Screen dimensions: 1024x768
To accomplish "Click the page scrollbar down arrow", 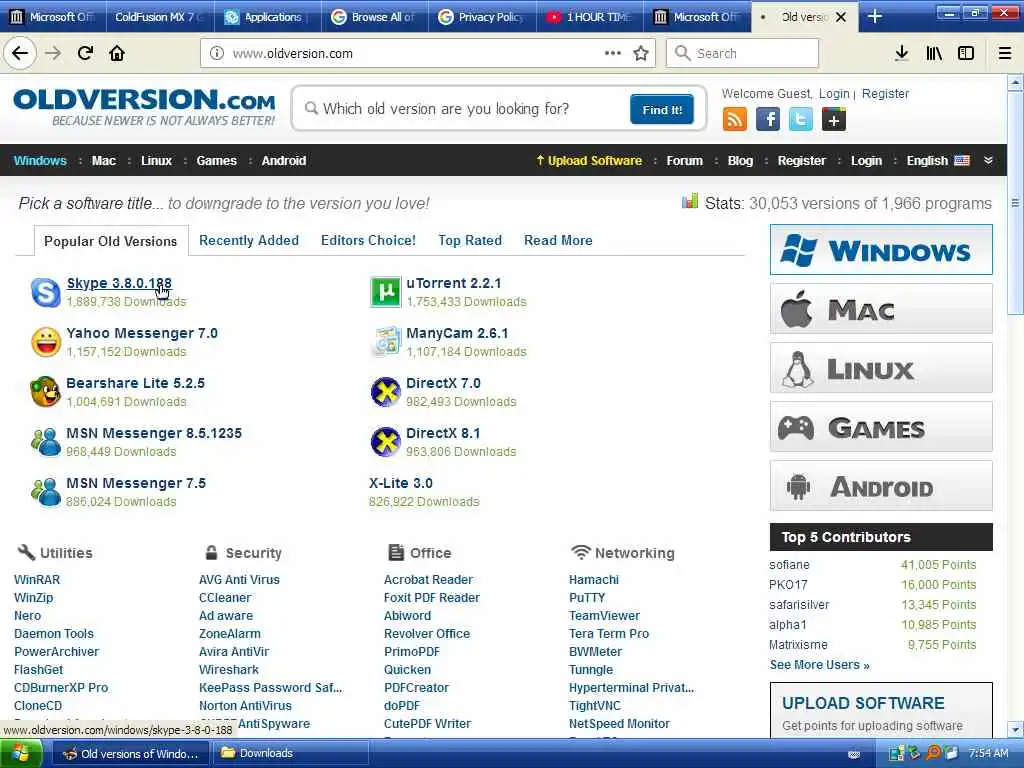I will [1015, 729].
